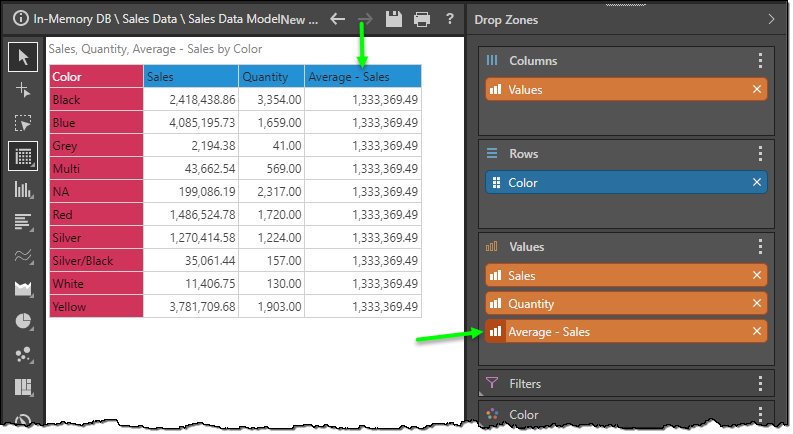The width and height of the screenshot is (793, 434).
Task: Pick the pie chart visualization icon
Action: tap(22, 321)
